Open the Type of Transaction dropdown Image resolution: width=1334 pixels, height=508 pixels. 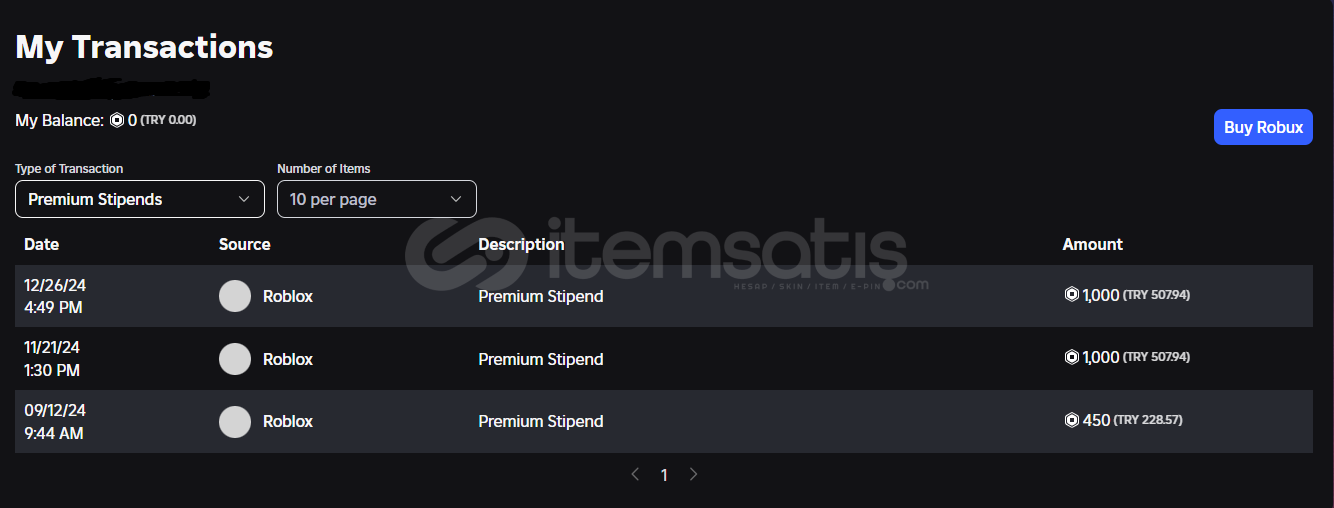(140, 199)
